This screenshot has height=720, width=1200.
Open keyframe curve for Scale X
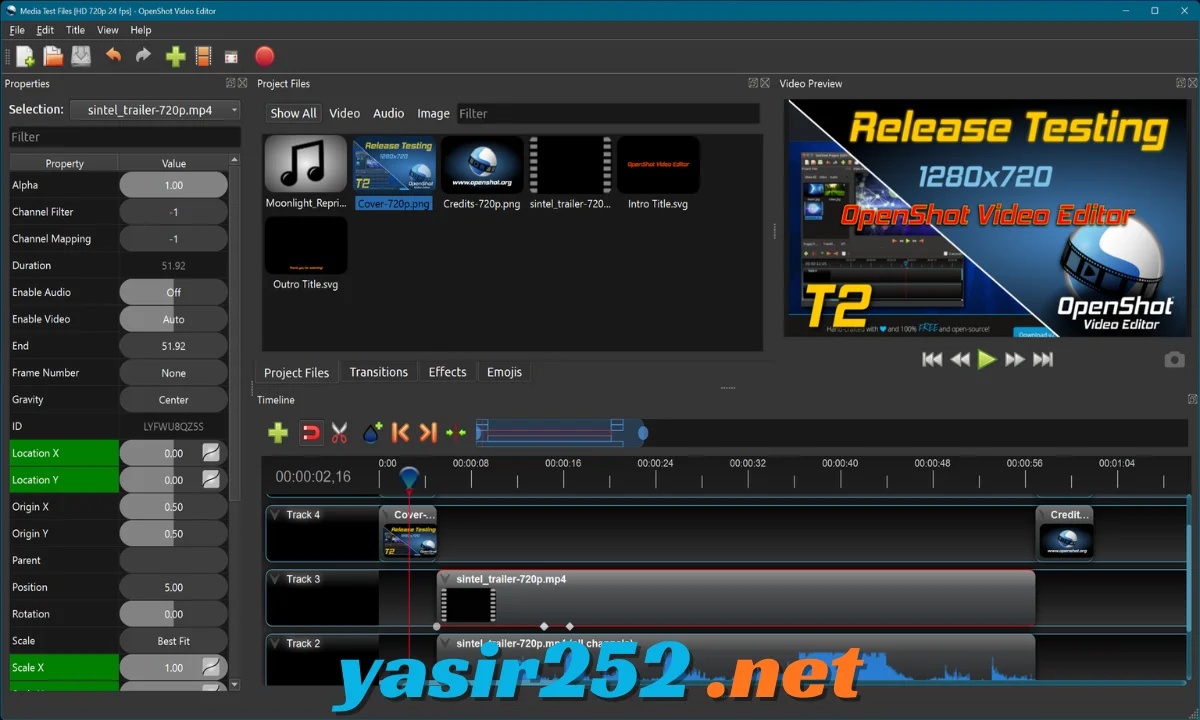211,667
